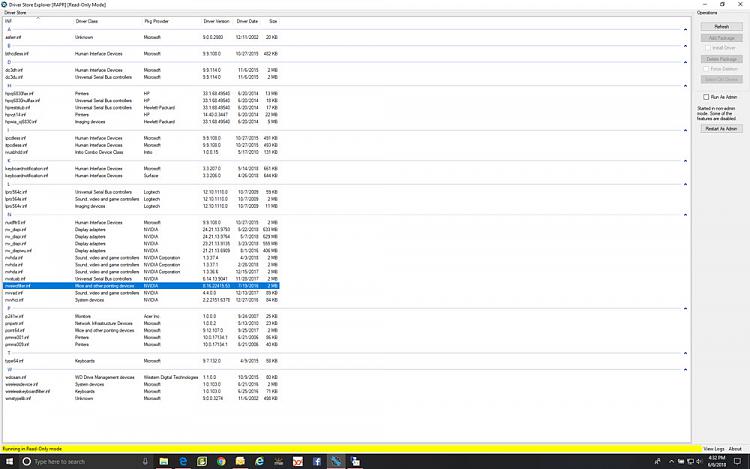The height and width of the screenshot is (469, 750).
Task: Select the Surface provider driver row
Action: click(141, 175)
